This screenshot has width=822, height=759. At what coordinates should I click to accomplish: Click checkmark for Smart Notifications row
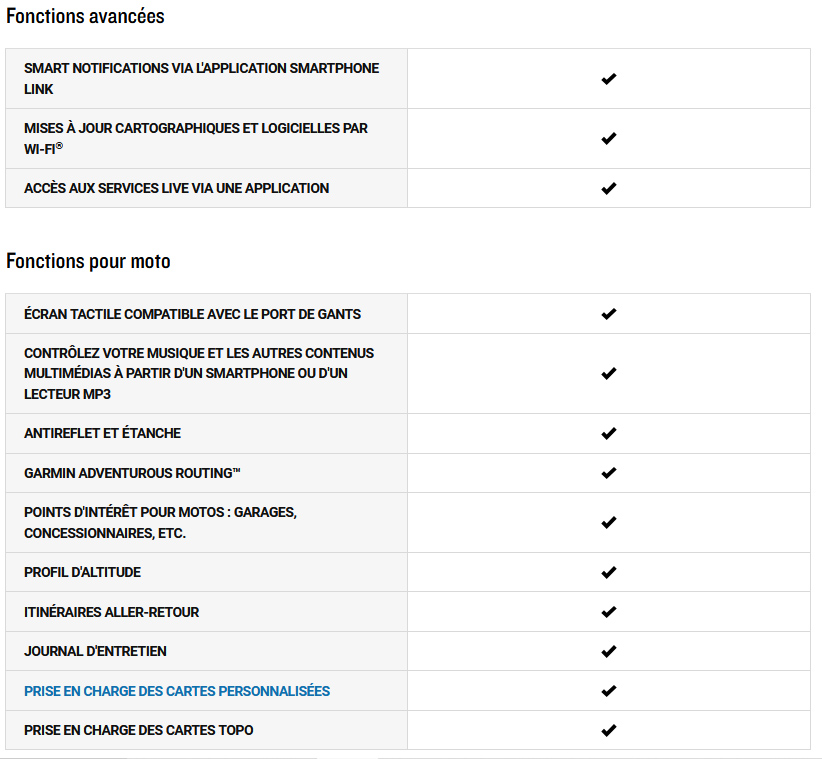[x=609, y=79]
